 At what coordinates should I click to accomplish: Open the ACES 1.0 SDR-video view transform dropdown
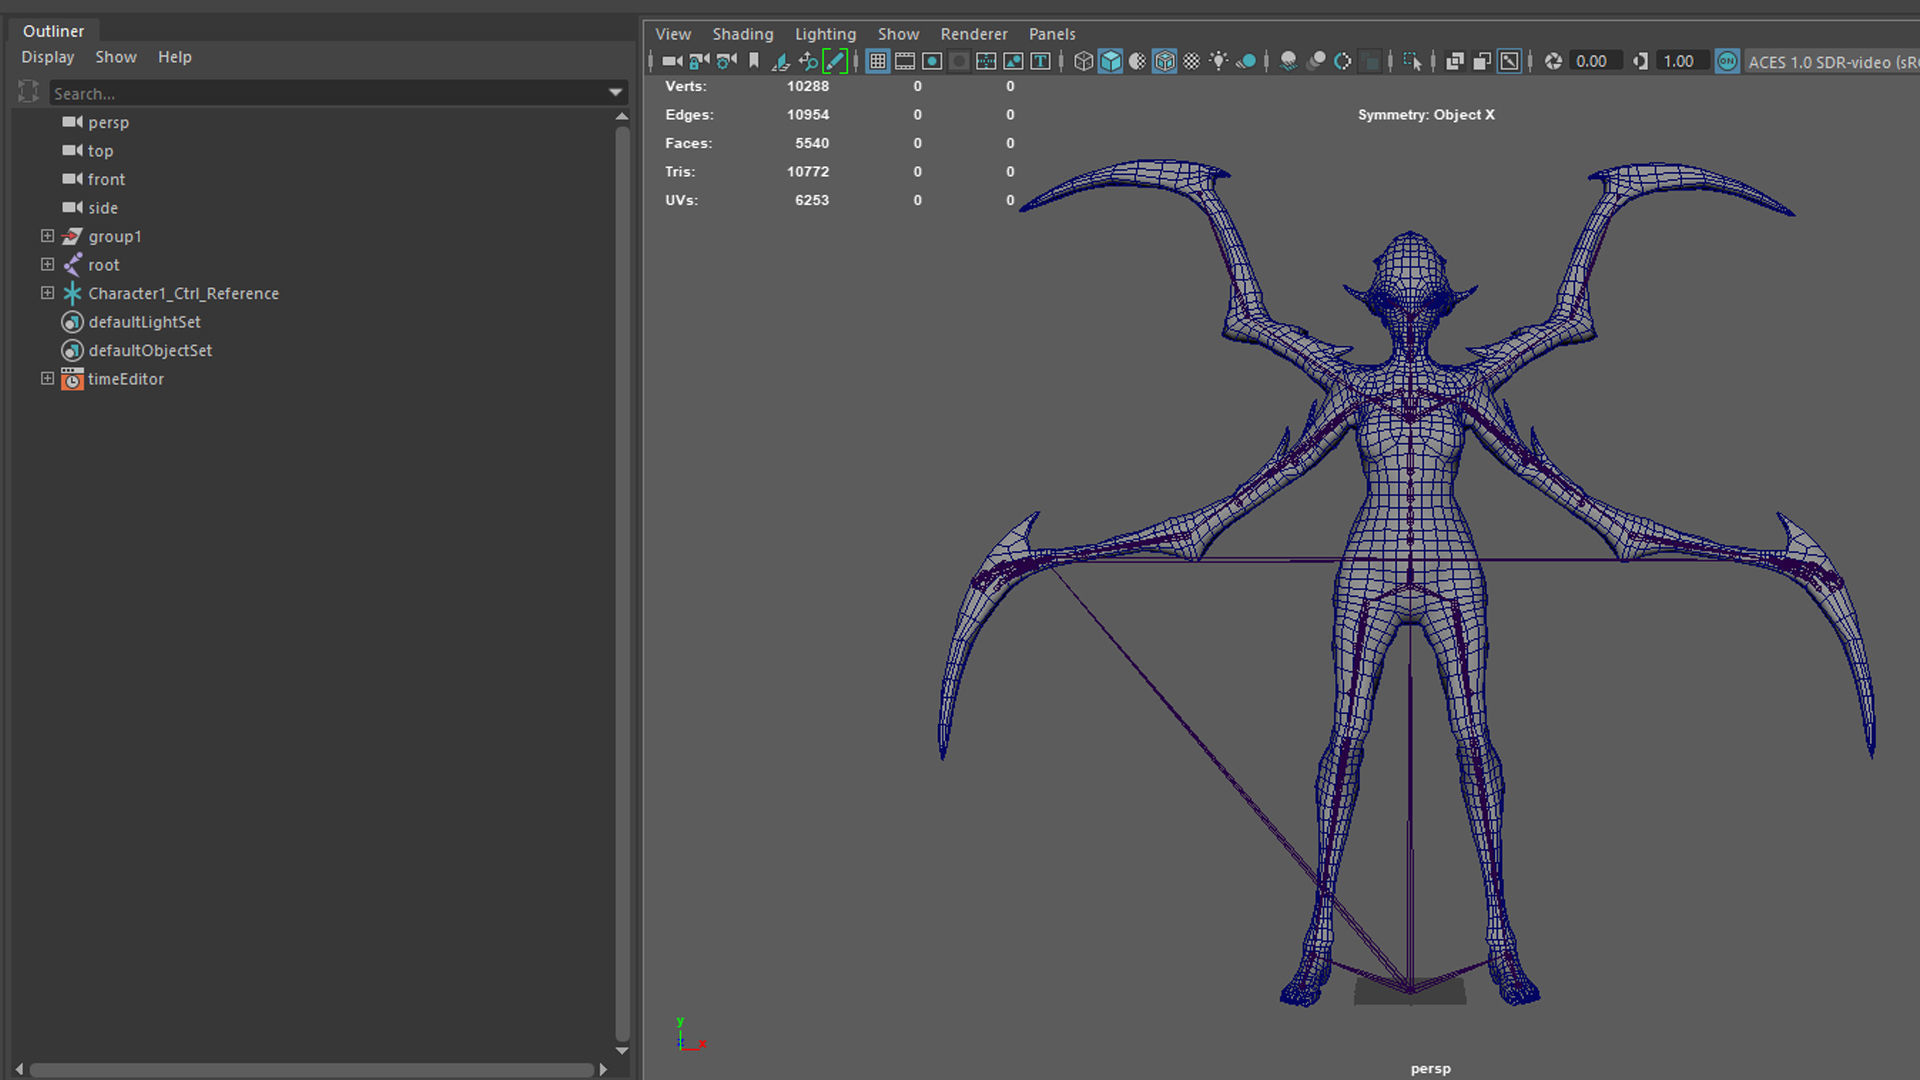[x=1832, y=62]
